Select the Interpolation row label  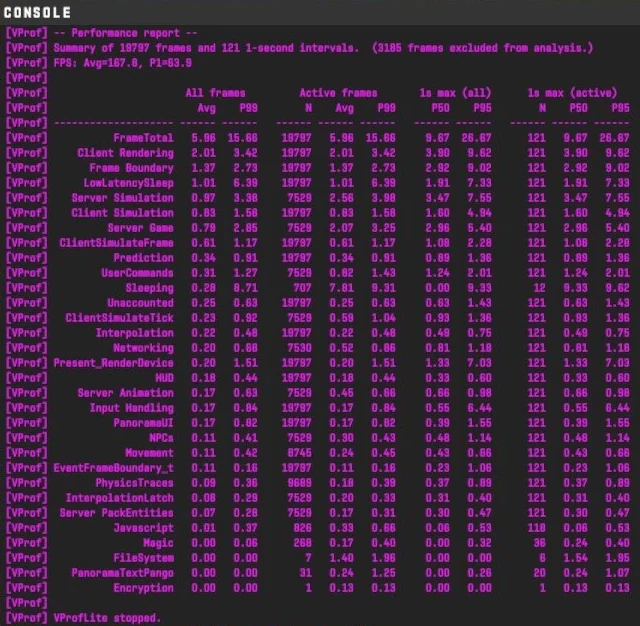pyautogui.click(x=134, y=333)
